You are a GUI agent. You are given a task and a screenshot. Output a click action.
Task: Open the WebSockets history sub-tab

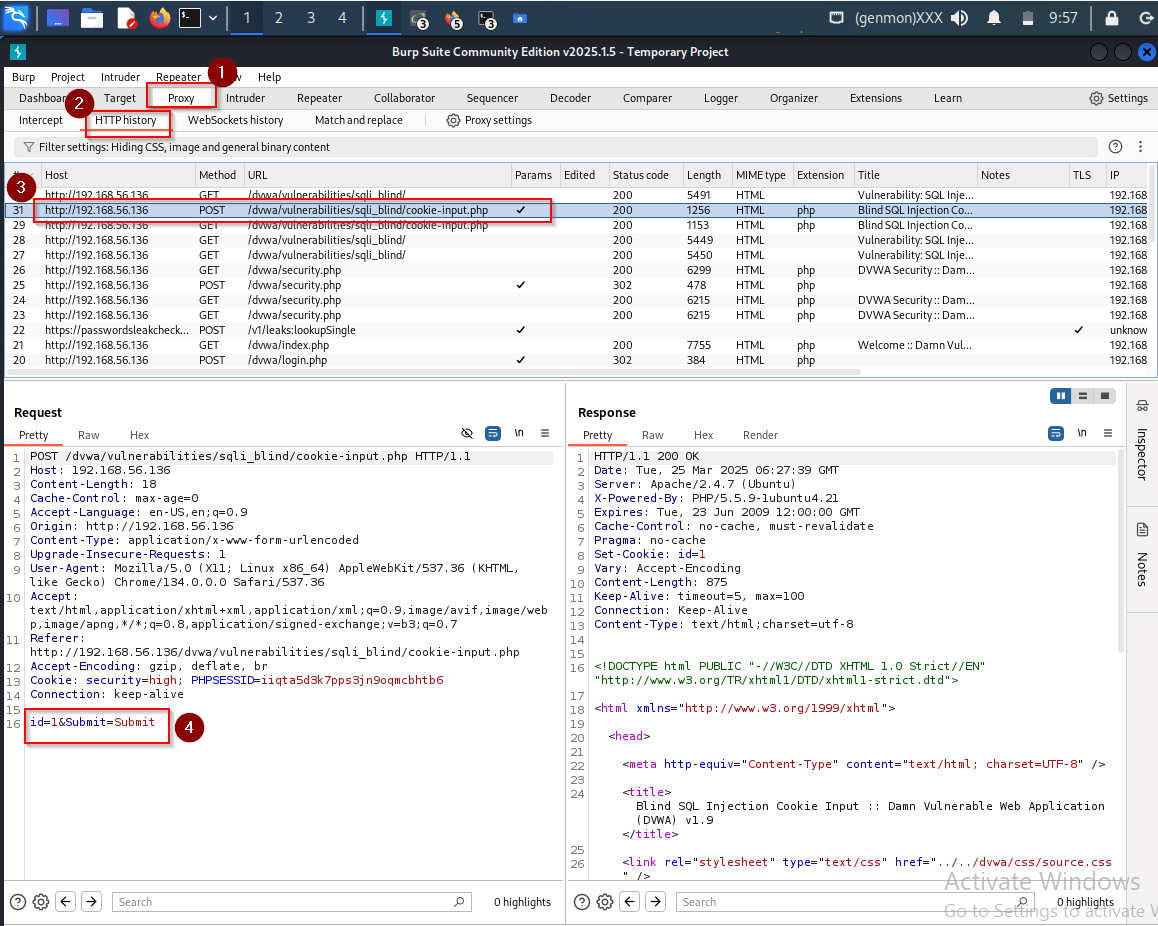pos(236,120)
